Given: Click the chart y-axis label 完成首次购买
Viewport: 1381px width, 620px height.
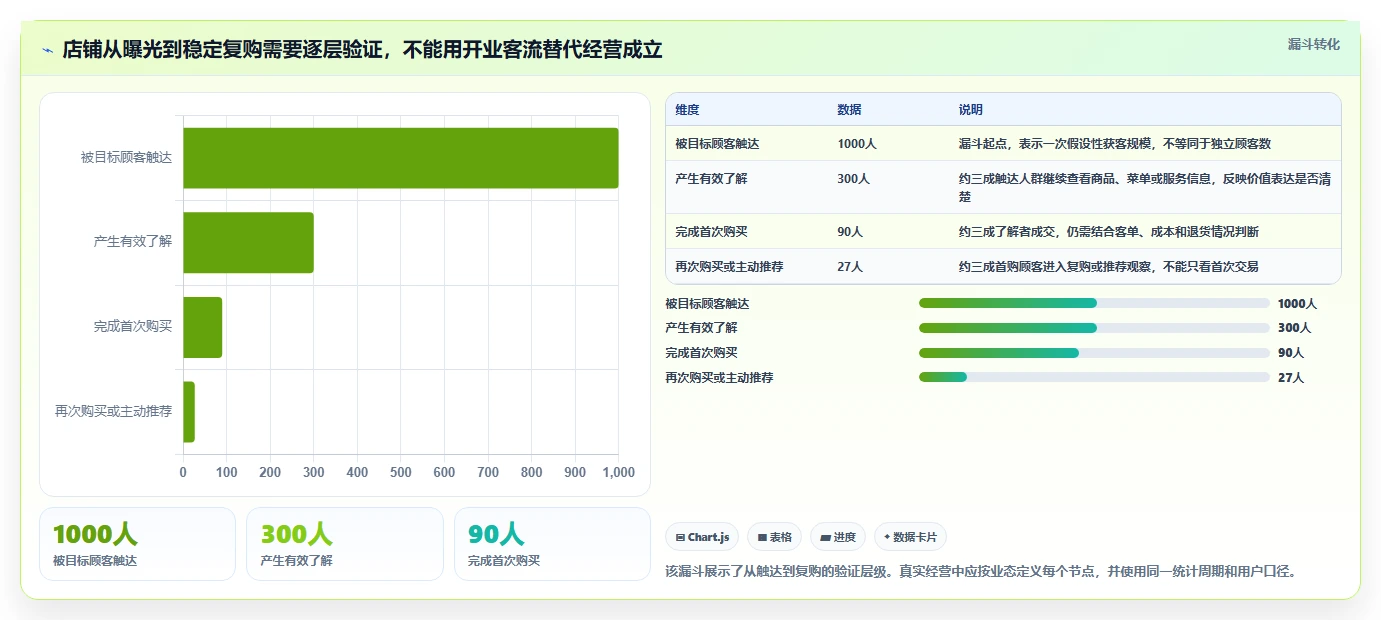Looking at the screenshot, I should tap(132, 327).
